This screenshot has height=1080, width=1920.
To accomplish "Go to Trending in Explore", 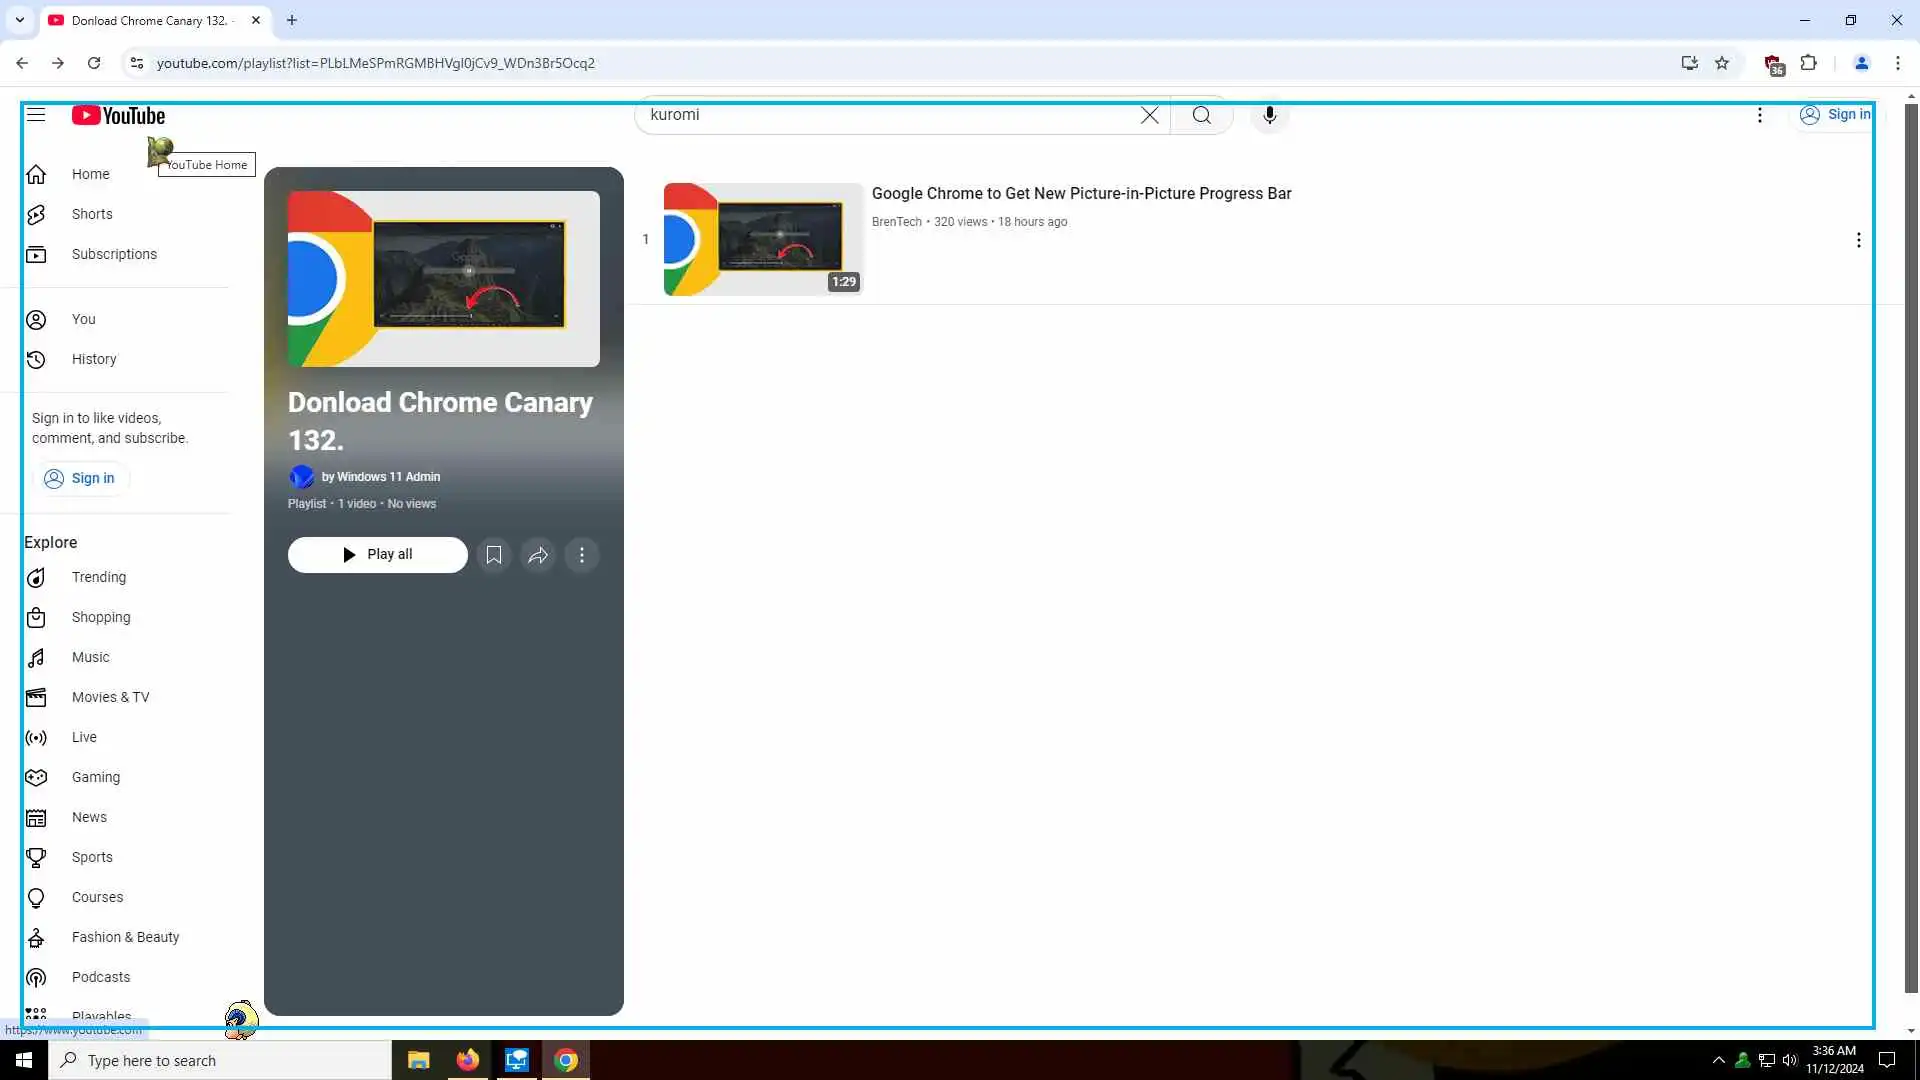I will (x=98, y=577).
